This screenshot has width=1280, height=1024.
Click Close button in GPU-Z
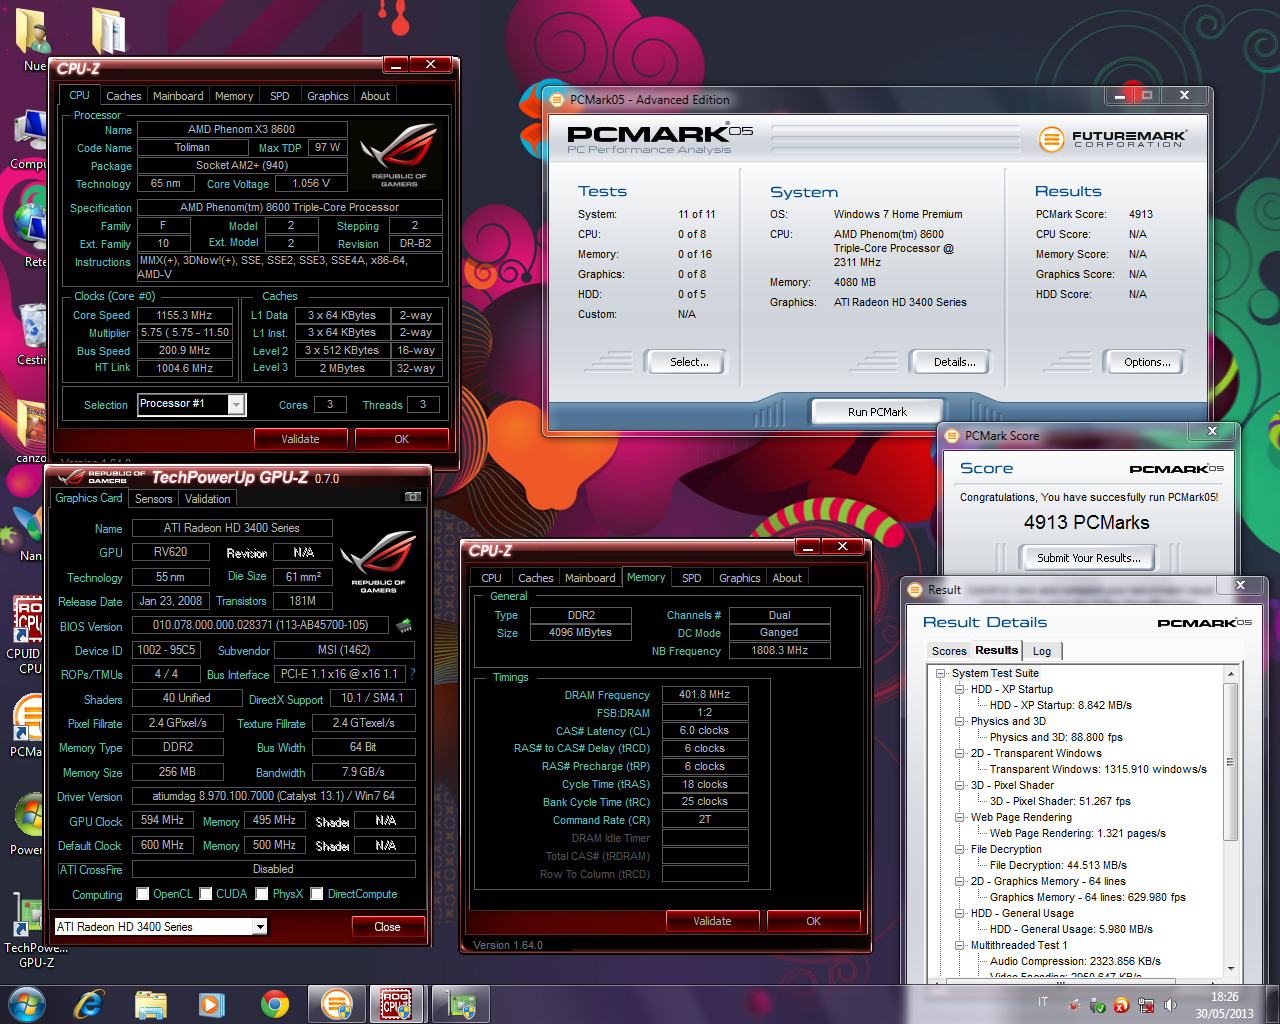click(387, 927)
